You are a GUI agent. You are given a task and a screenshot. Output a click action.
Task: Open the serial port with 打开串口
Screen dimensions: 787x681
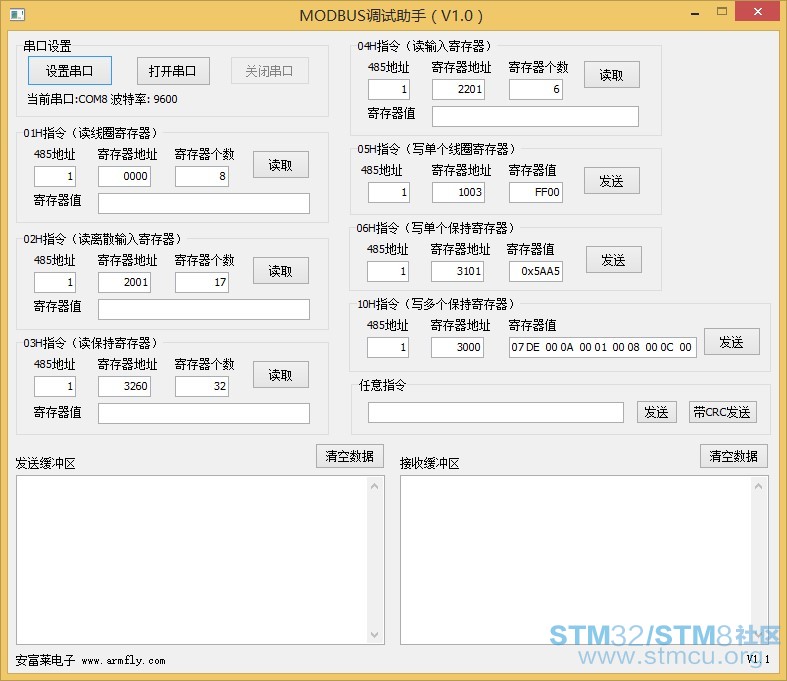coord(173,71)
